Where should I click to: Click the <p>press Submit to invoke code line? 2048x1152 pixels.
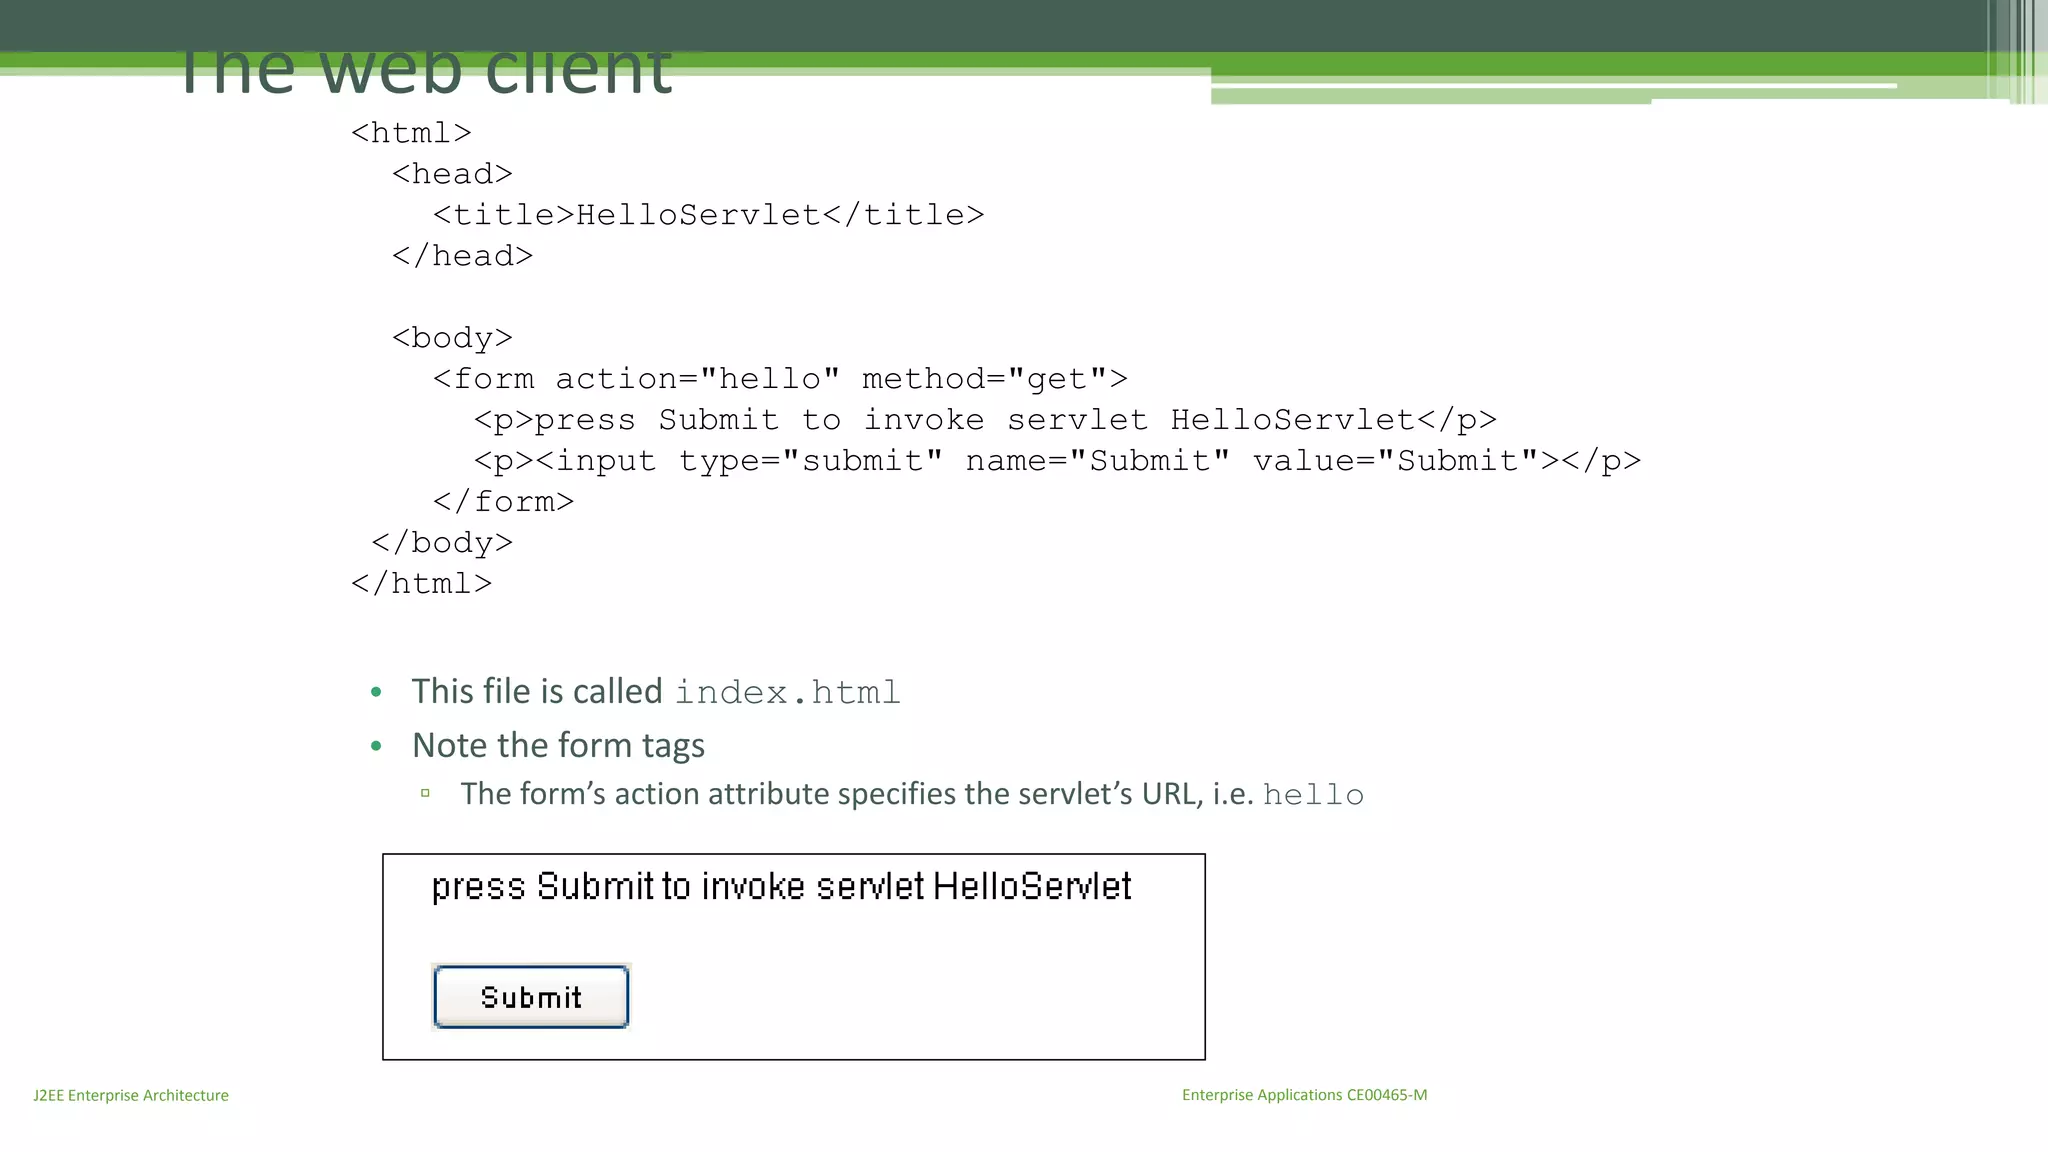[985, 420]
